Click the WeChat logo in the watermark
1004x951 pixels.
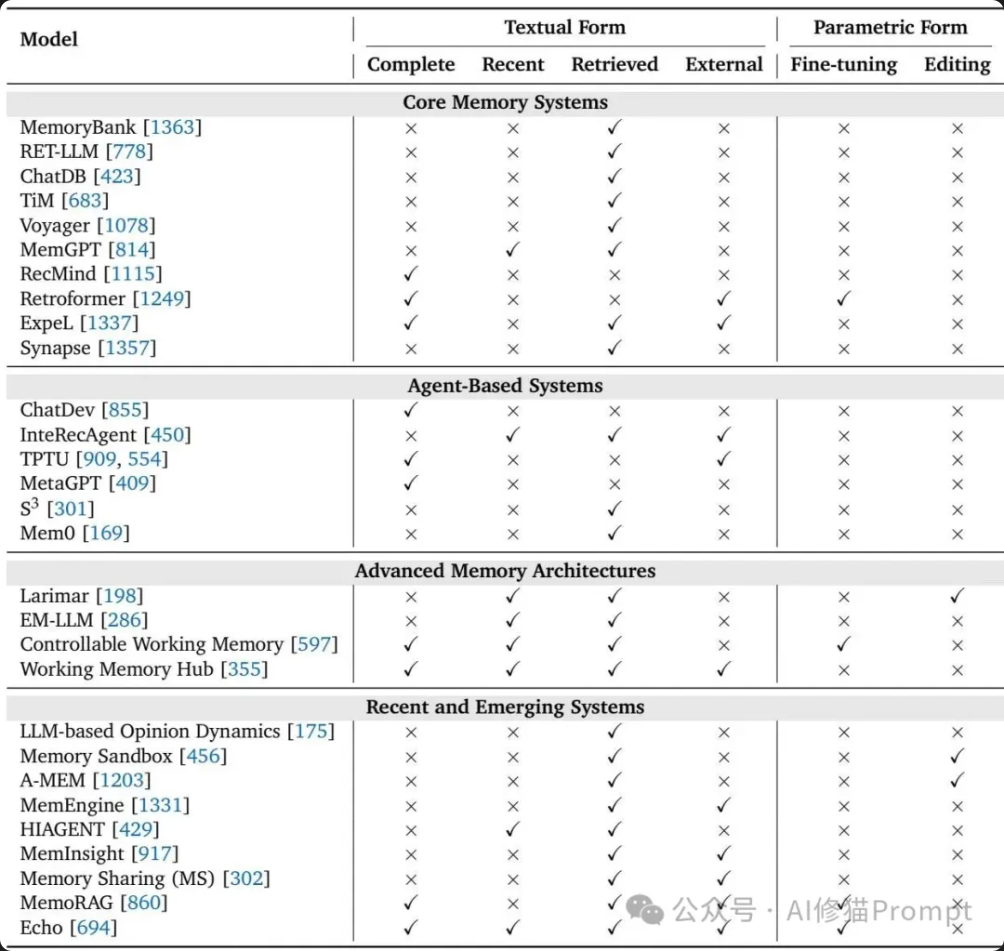(x=645, y=909)
